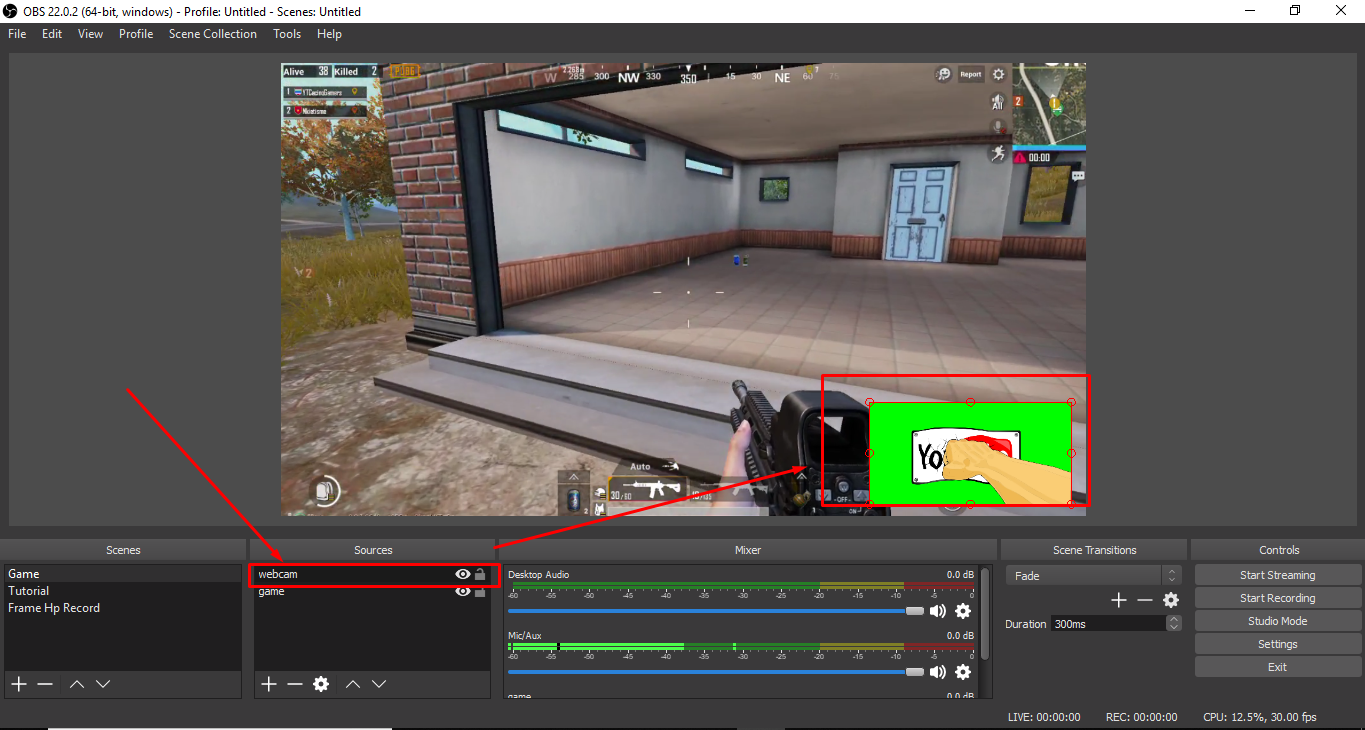Image resolution: width=1365 pixels, height=730 pixels.
Task: Click the Sources panel header
Action: pos(373,550)
